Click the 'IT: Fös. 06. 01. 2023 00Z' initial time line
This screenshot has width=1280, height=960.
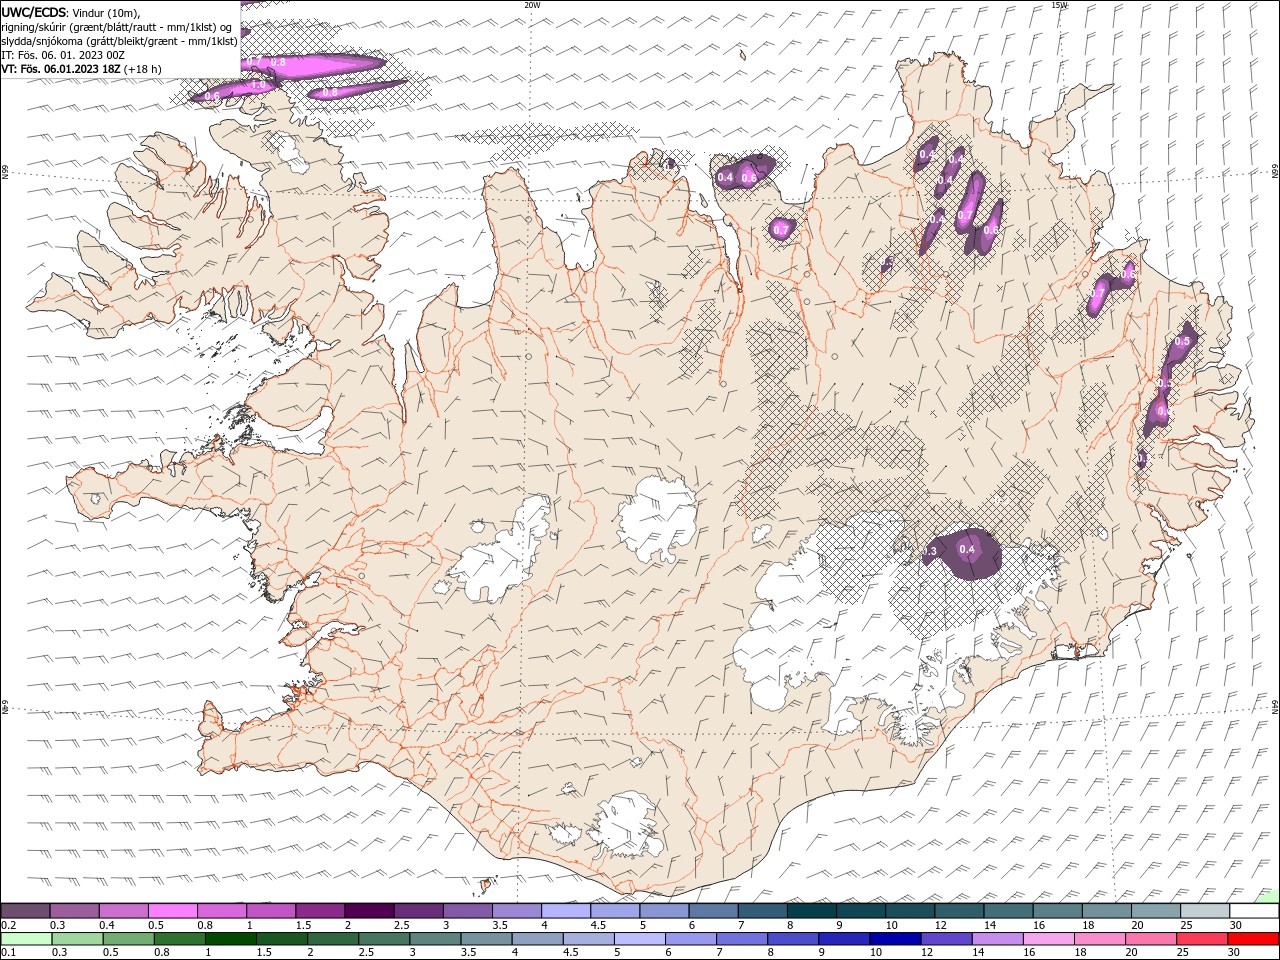pyautogui.click(x=63, y=55)
